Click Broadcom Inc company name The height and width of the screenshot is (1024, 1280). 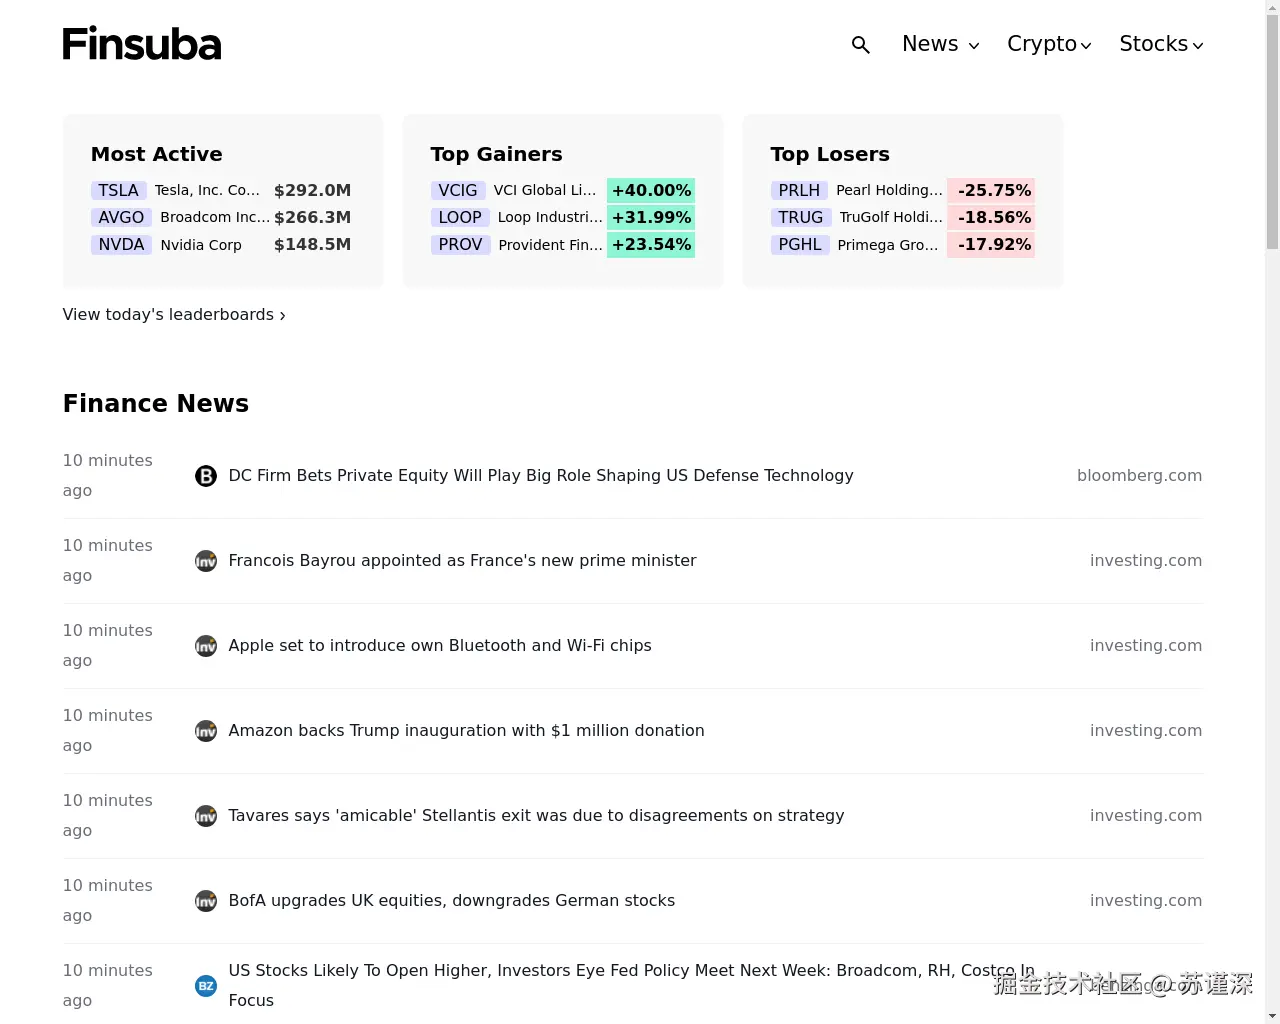coord(215,217)
